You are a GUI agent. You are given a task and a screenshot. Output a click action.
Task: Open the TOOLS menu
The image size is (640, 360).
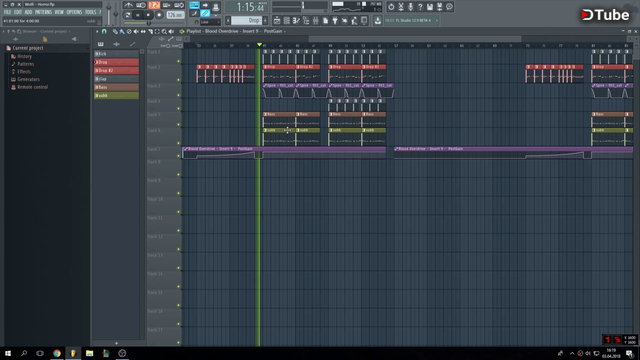[x=91, y=12]
